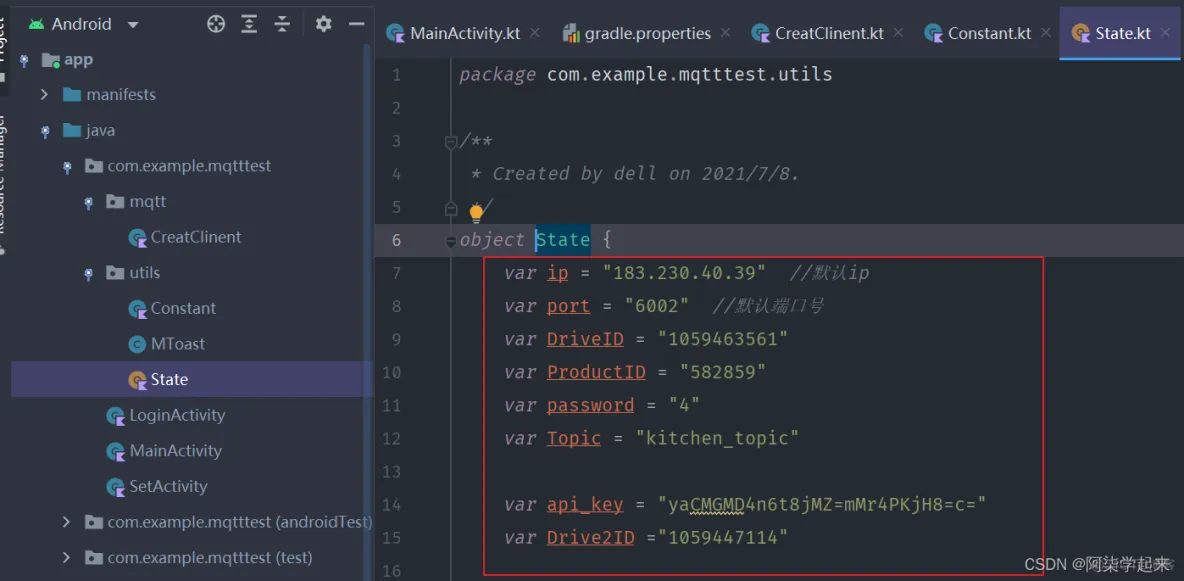Close the CreatClinent.kt tab
Viewport: 1184px width, 581px height.
pyautogui.click(x=899, y=33)
